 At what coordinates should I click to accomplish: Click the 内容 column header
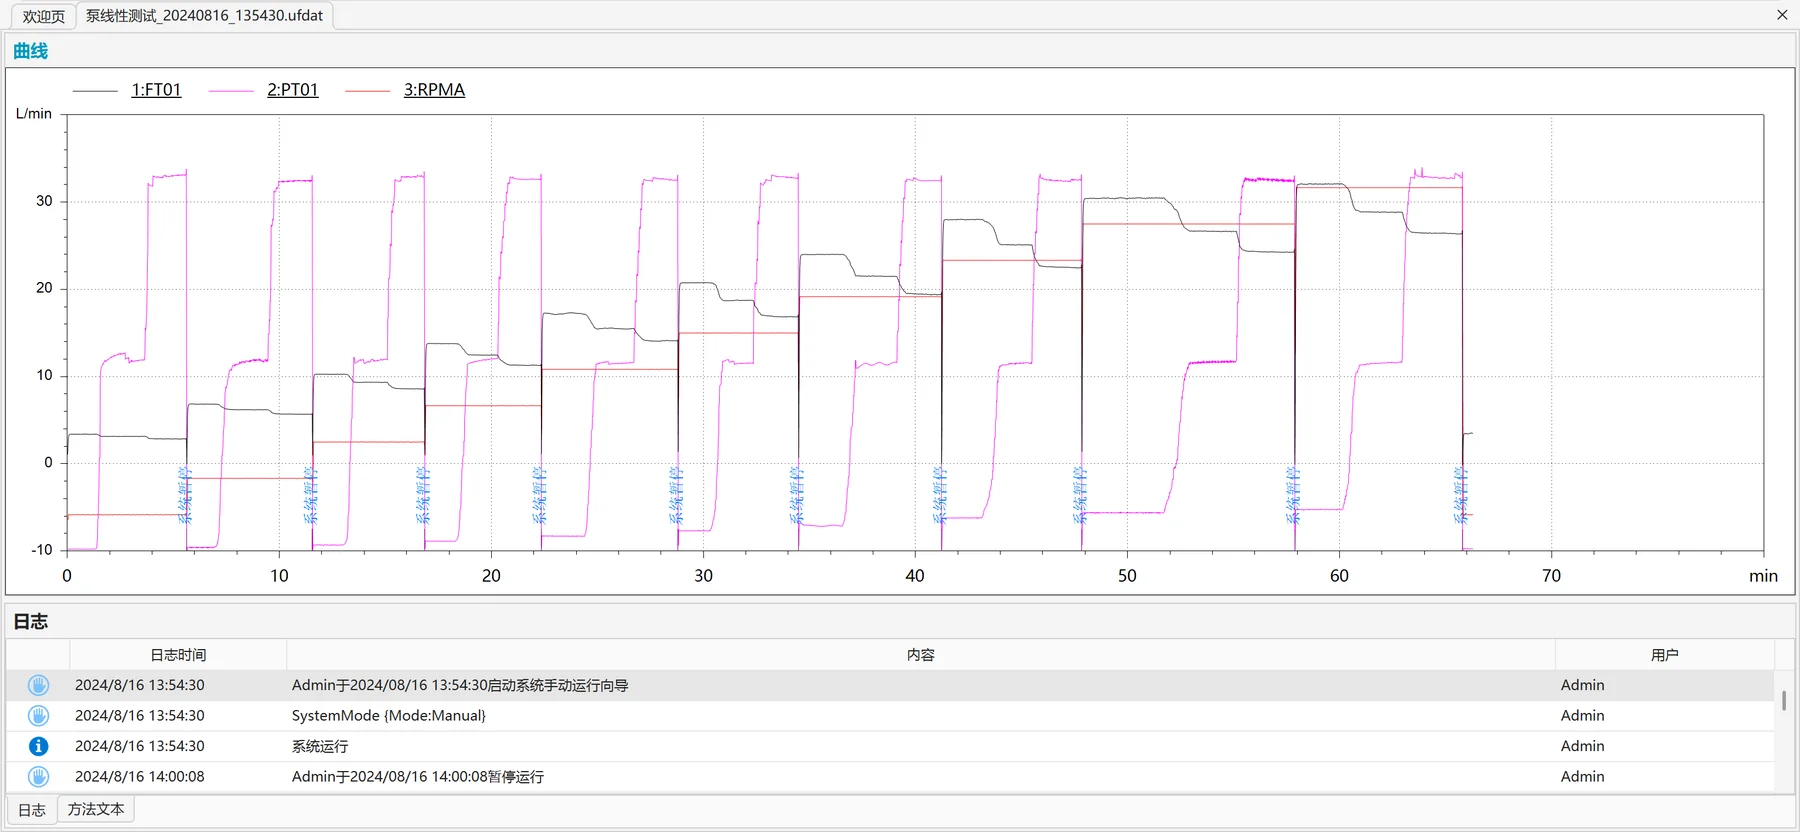point(921,655)
